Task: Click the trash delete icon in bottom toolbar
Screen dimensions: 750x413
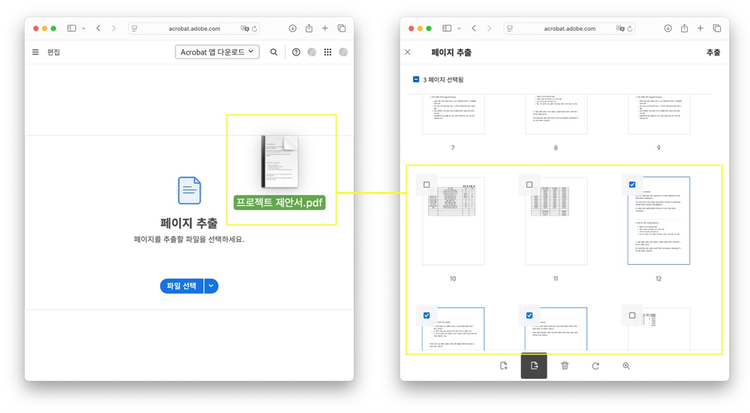Action: coord(565,366)
